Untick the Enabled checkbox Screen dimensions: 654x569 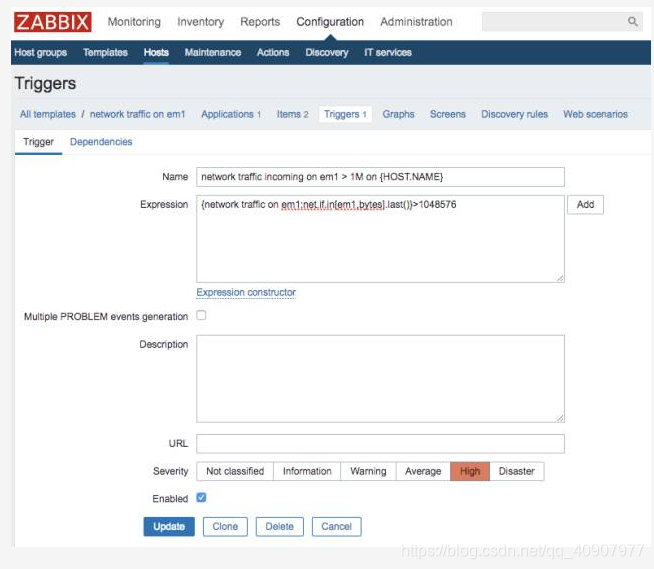pyautogui.click(x=201, y=498)
